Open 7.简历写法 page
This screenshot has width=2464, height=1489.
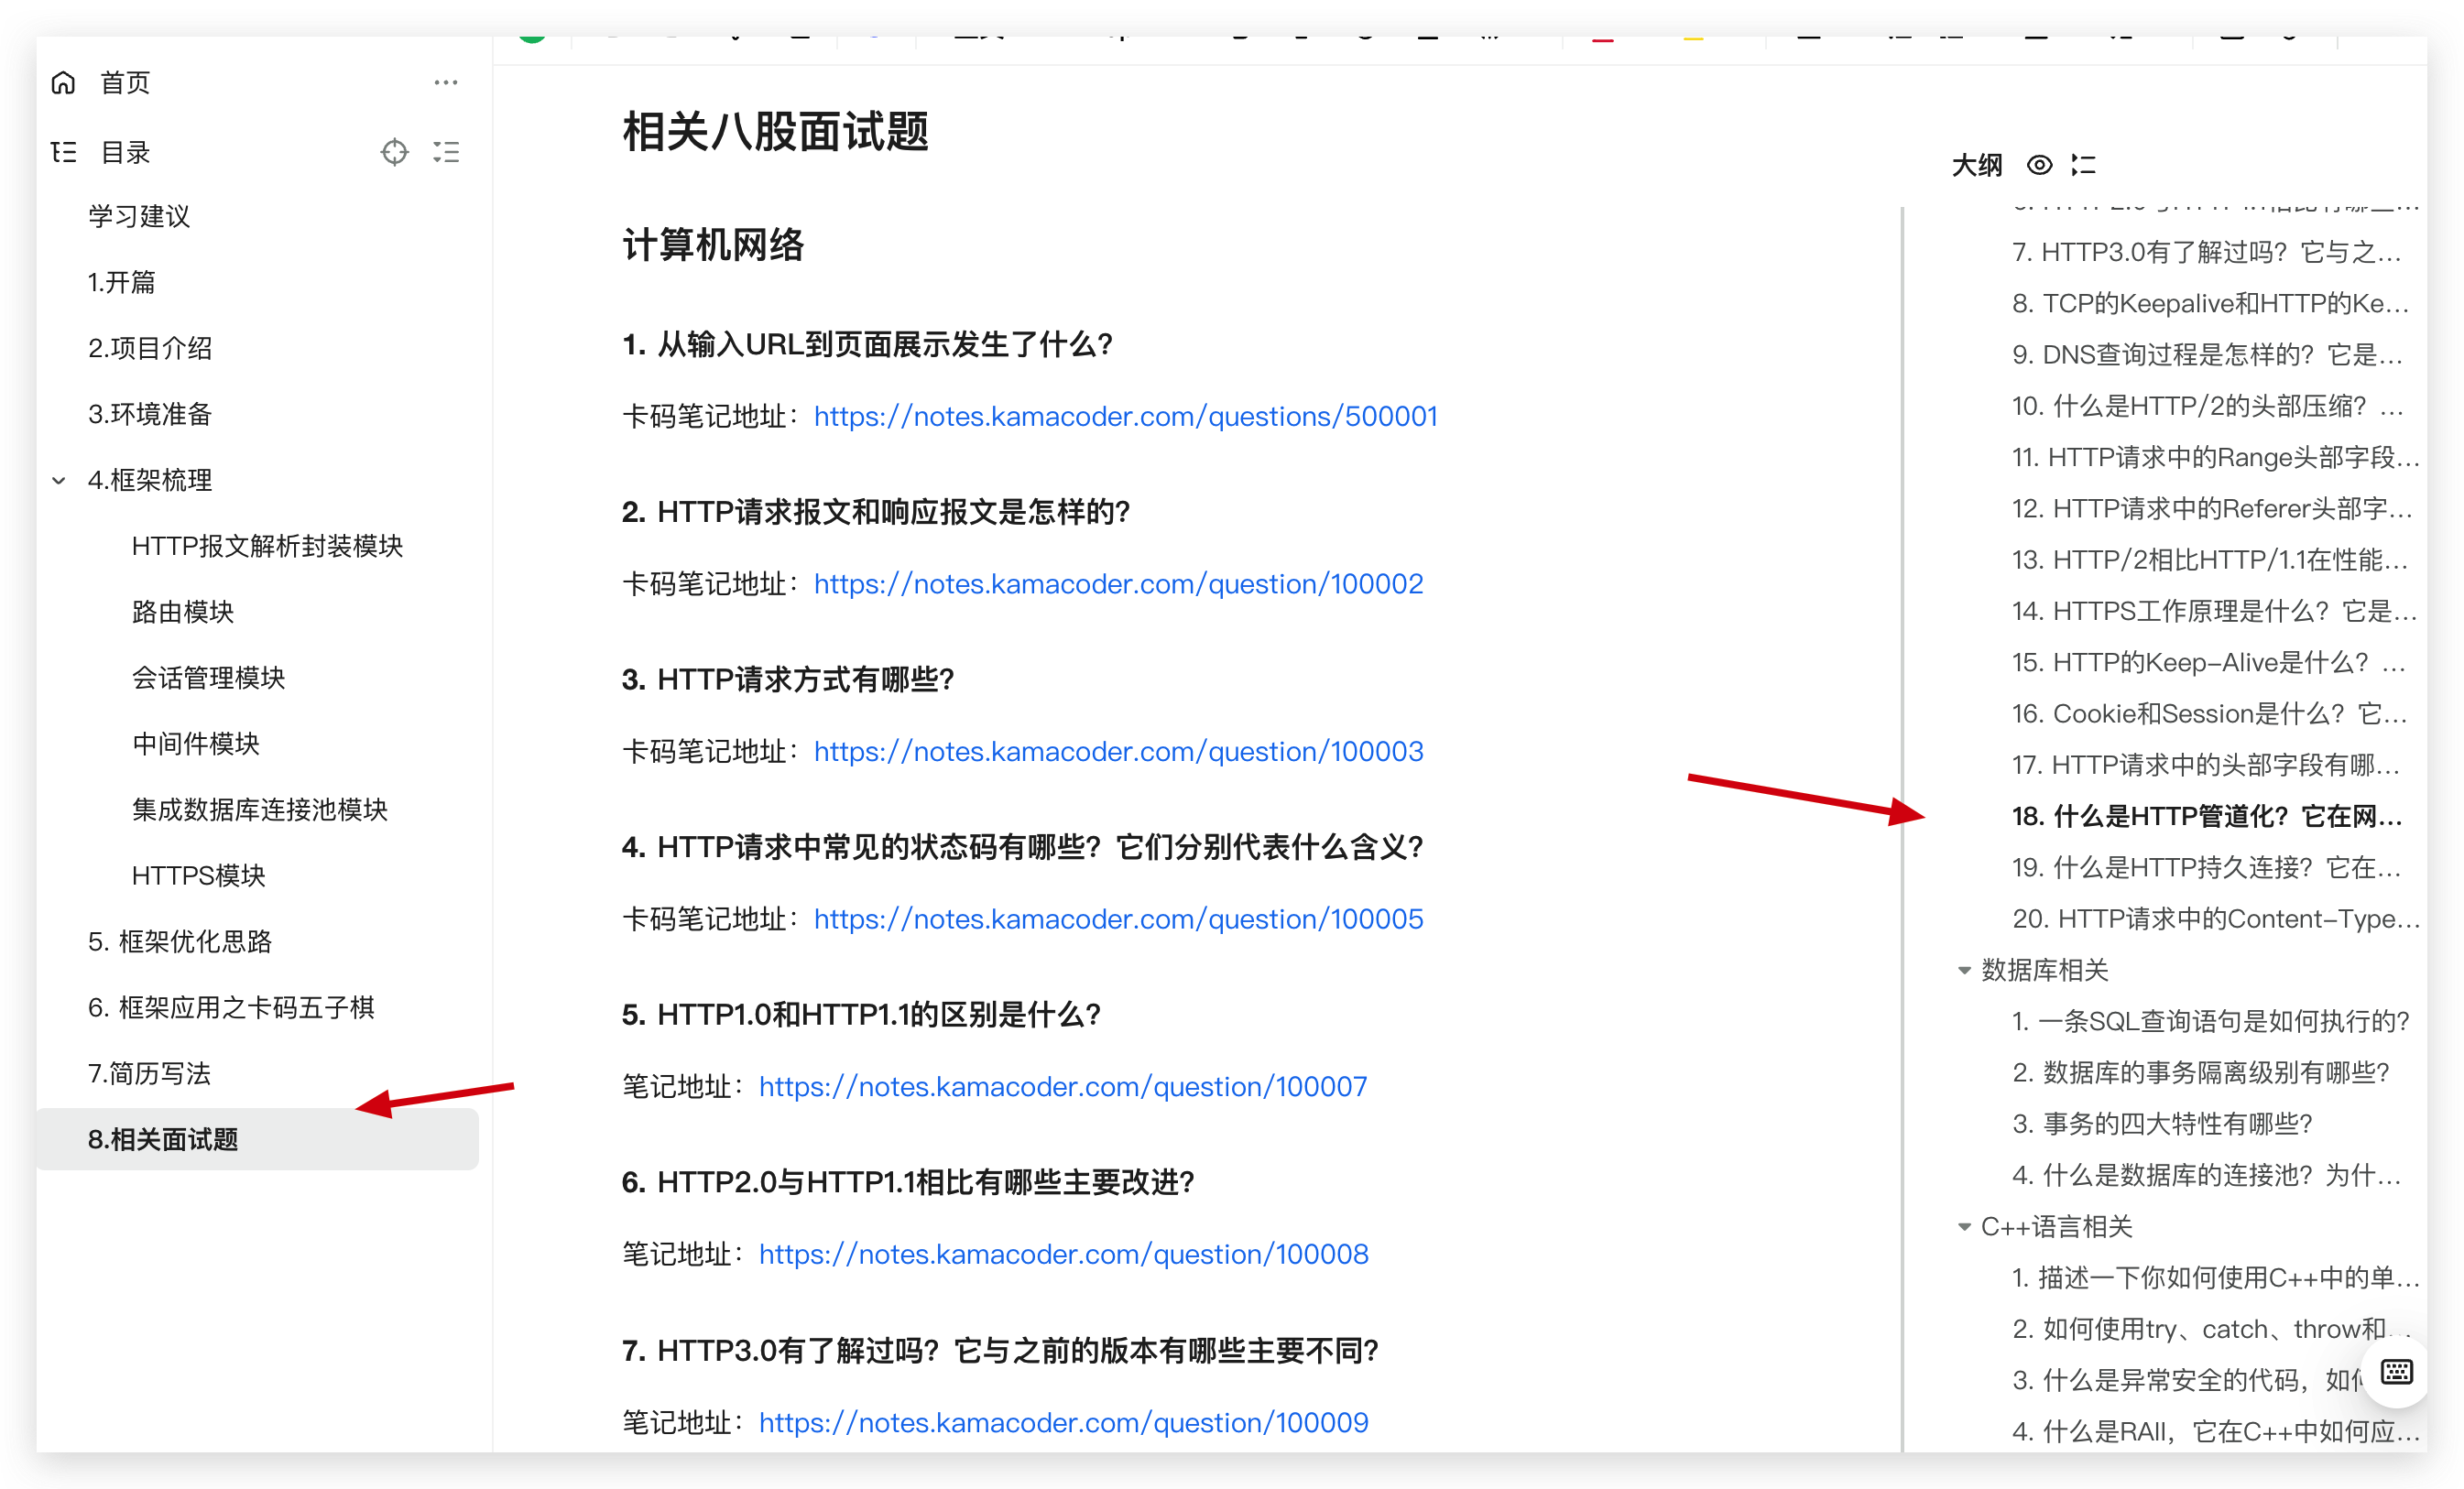tap(149, 1074)
